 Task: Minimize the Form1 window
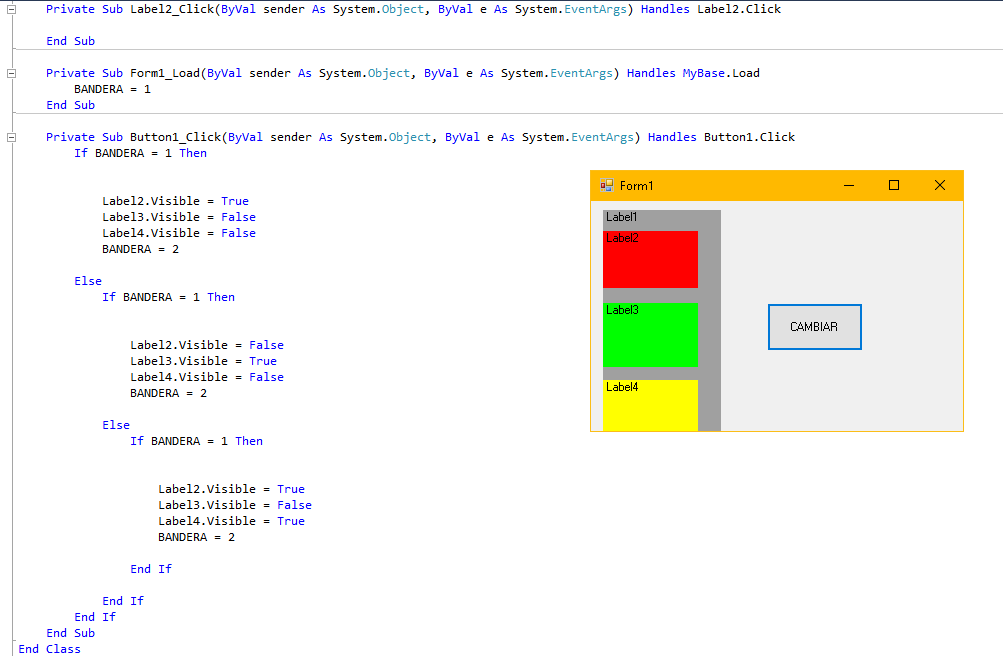(x=849, y=185)
